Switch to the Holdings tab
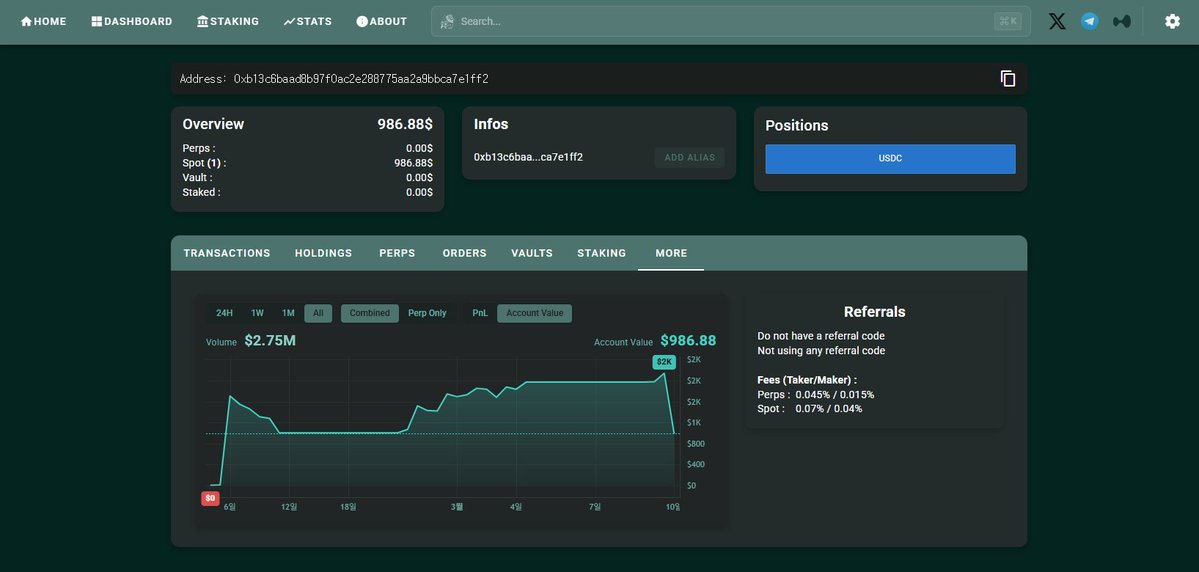 (323, 253)
